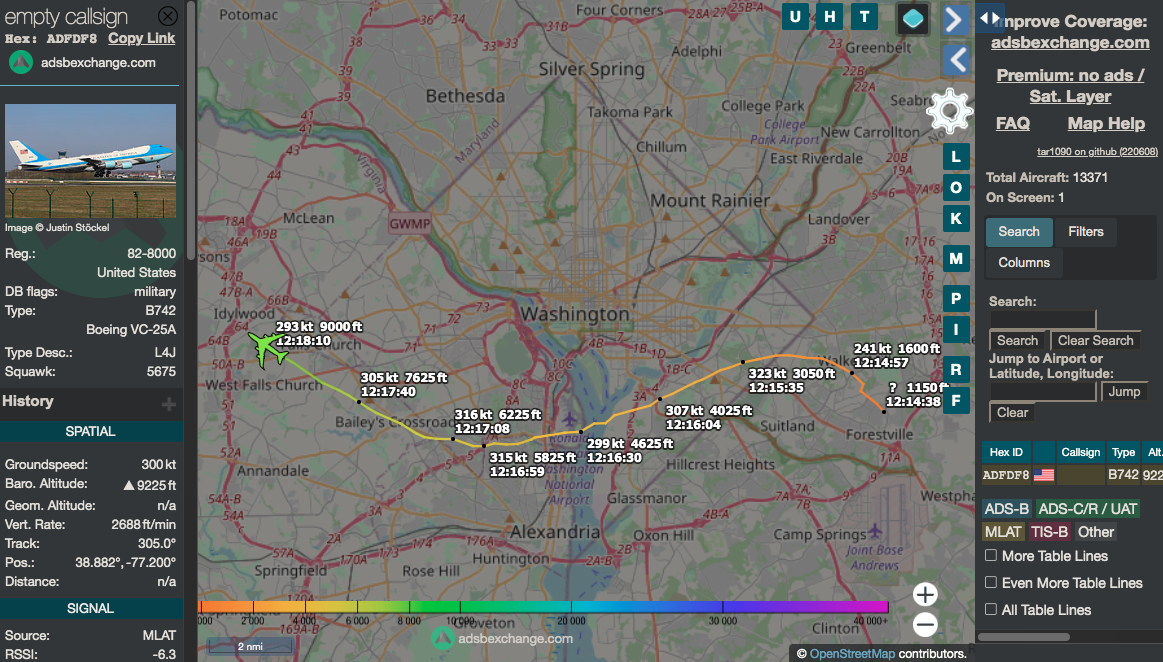Open the Map Help link
Screen dimensions: 1163x662
tap(1106, 123)
